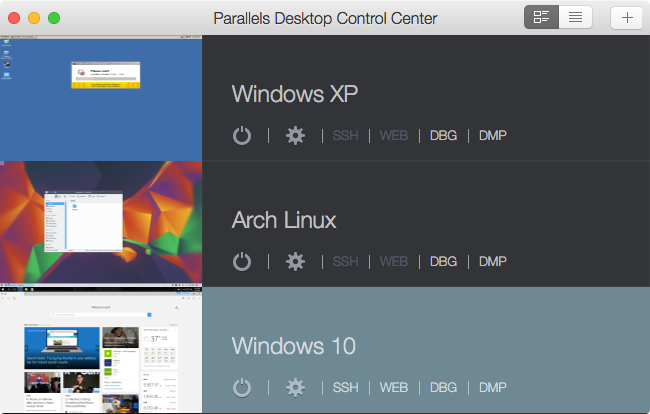Open the Arch Linux preview thumbnail

click(x=100, y=224)
